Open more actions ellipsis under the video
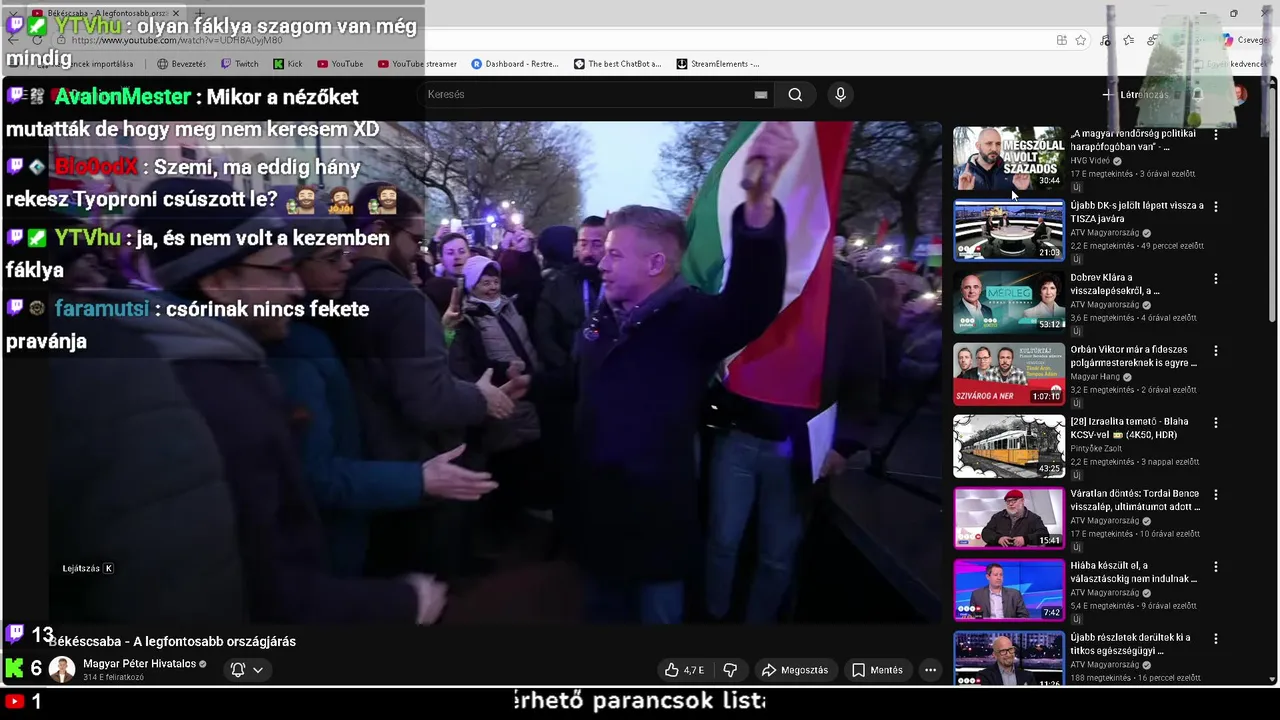 [930, 670]
